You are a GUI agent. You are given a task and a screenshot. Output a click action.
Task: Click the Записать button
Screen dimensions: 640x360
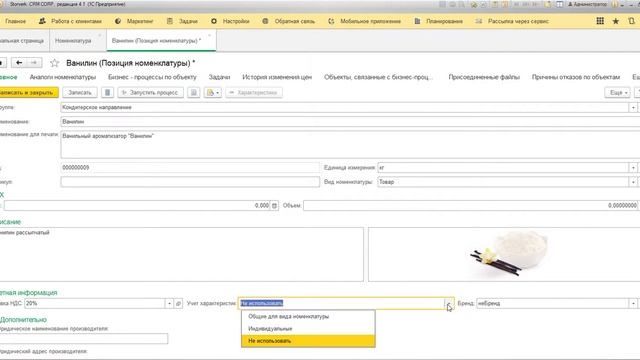coord(80,93)
